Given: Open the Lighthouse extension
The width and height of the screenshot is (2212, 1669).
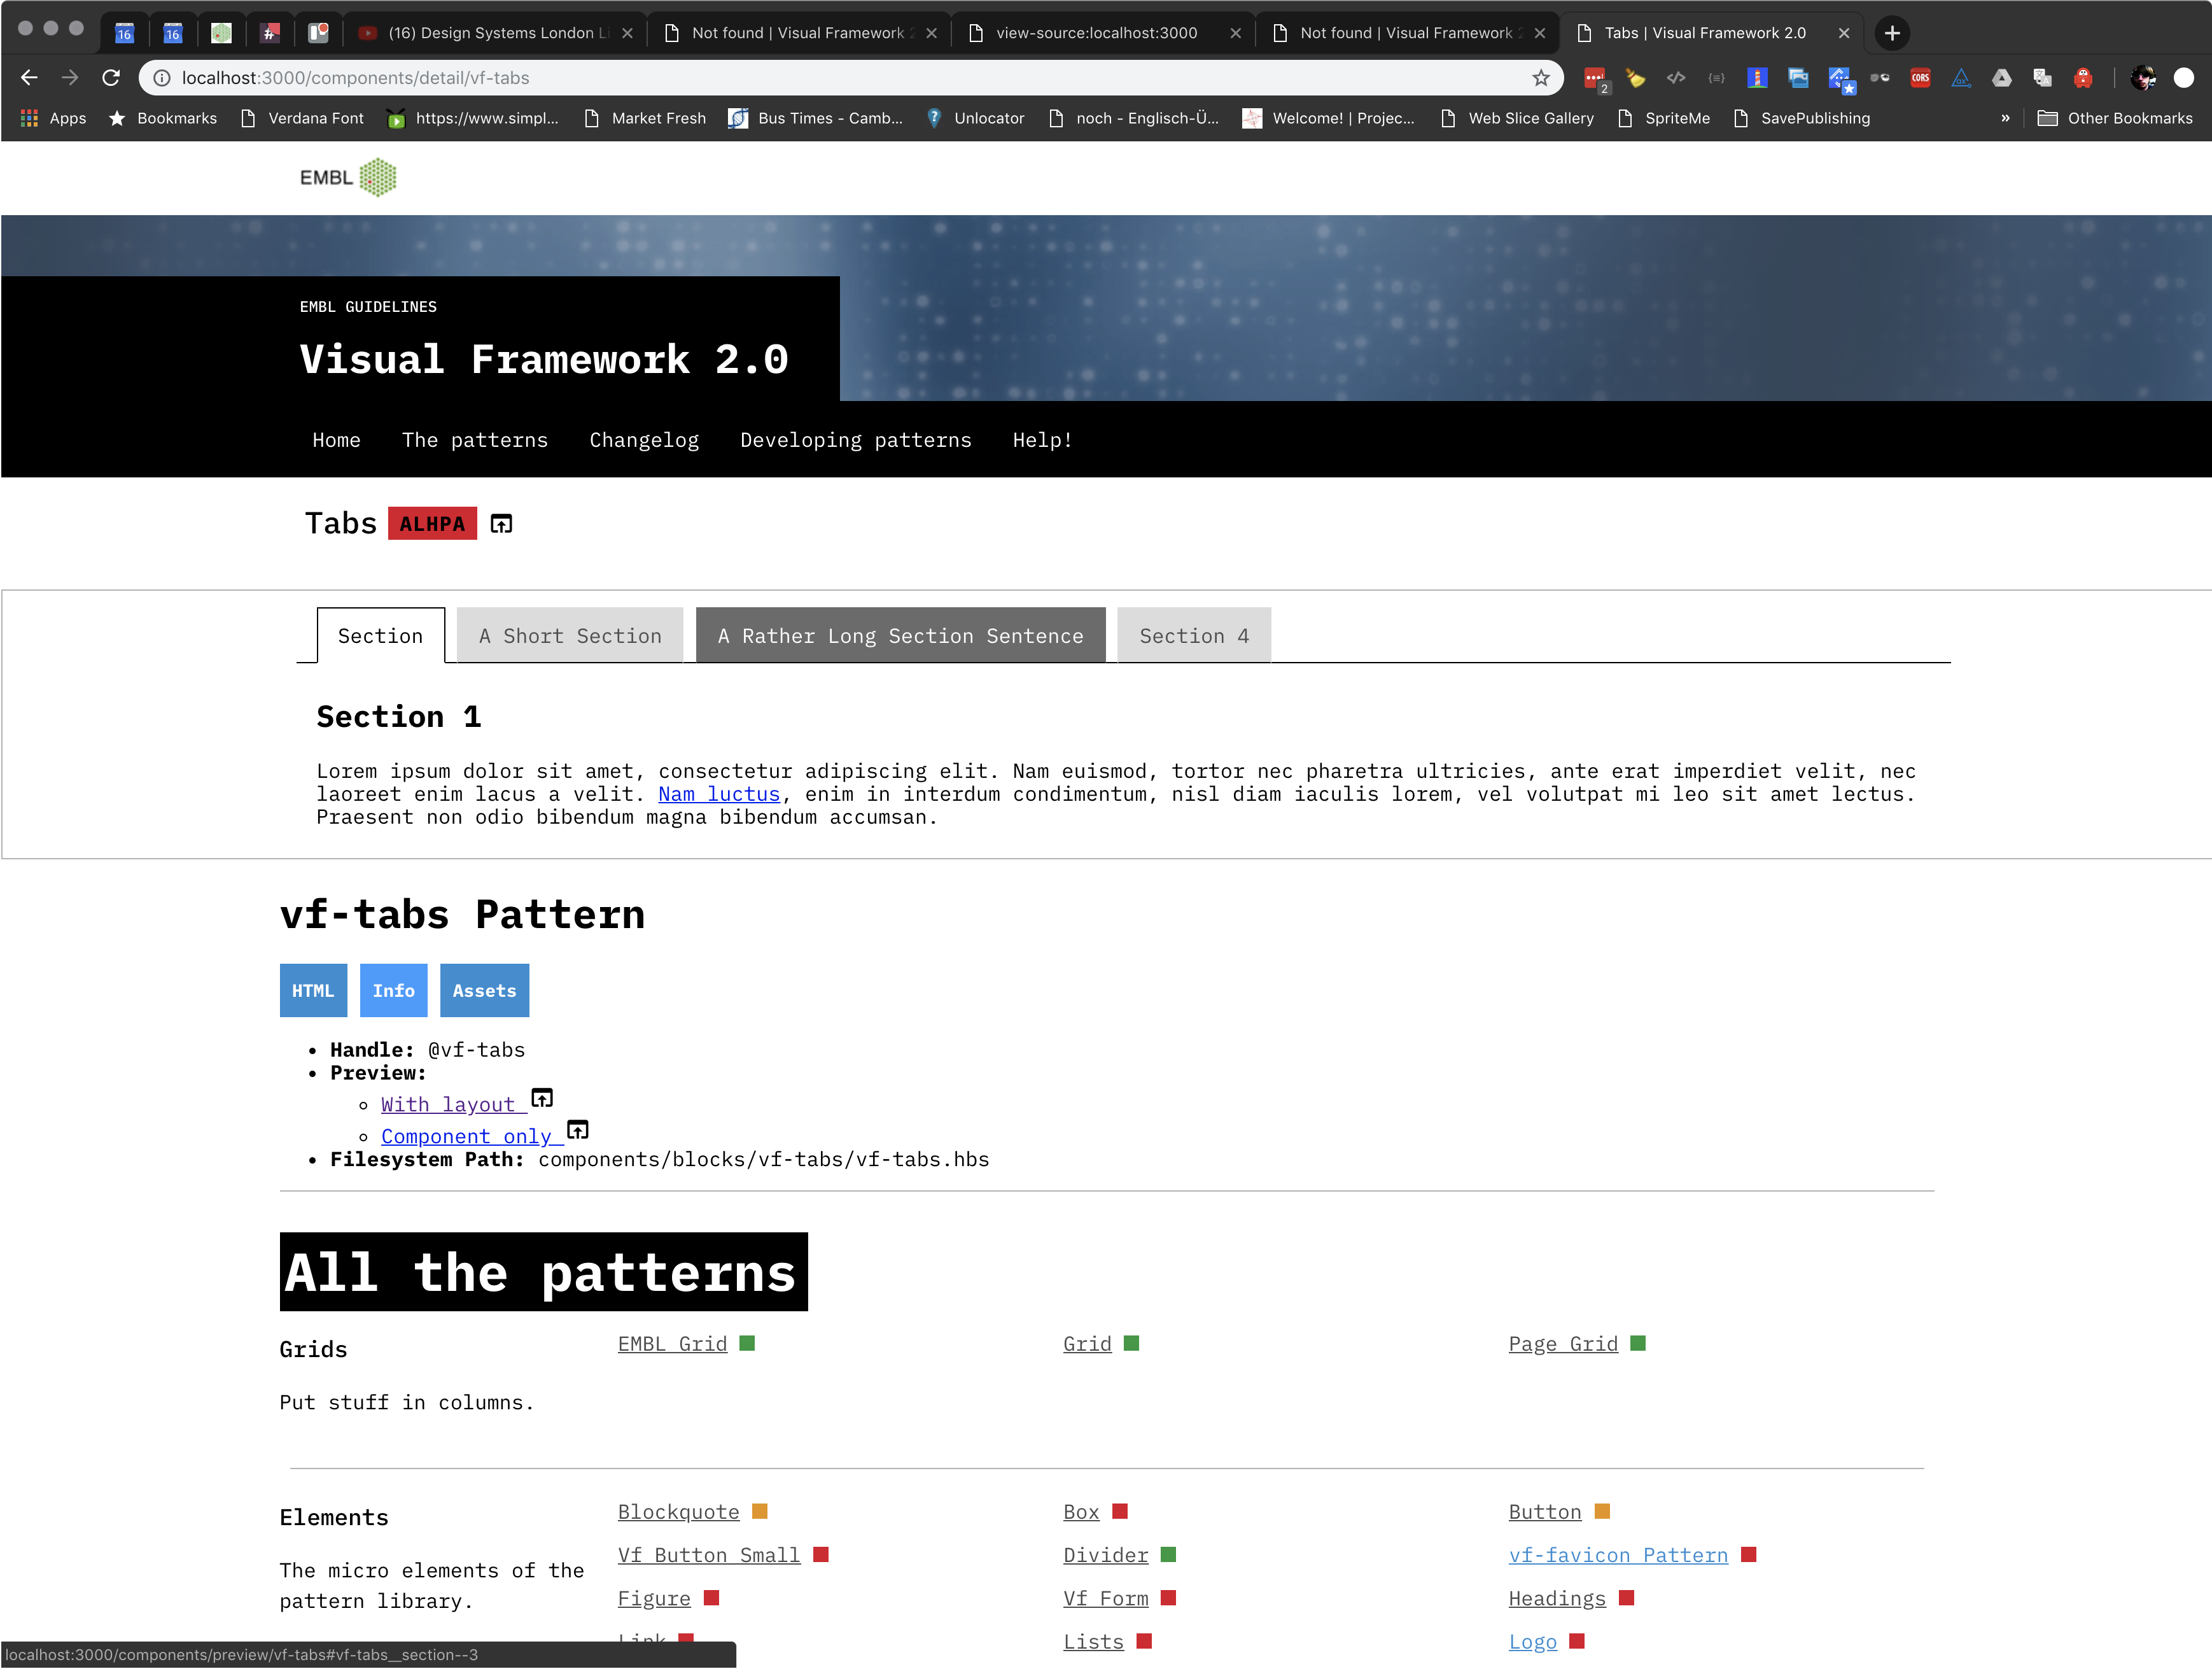Looking at the screenshot, I should (1757, 78).
